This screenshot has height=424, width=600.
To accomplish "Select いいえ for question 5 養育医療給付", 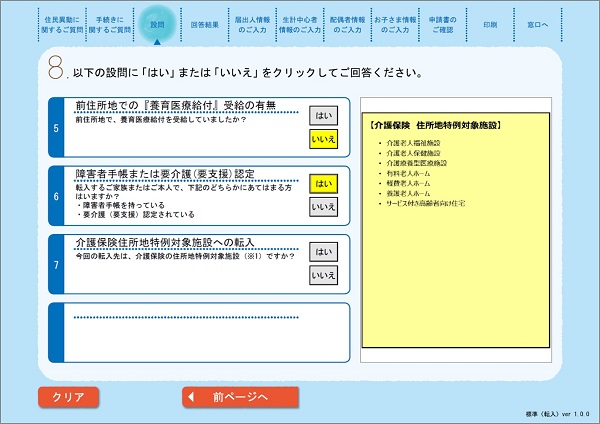I will tap(323, 139).
